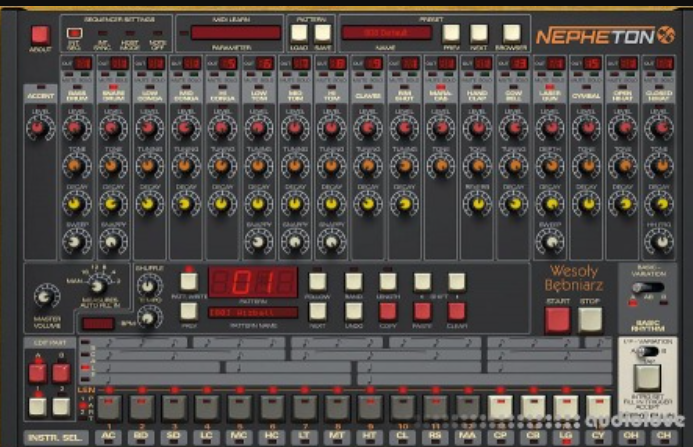Image resolution: width=693 pixels, height=447 pixels.
Task: Click the red CLEAR button
Action: pyautogui.click(x=457, y=312)
